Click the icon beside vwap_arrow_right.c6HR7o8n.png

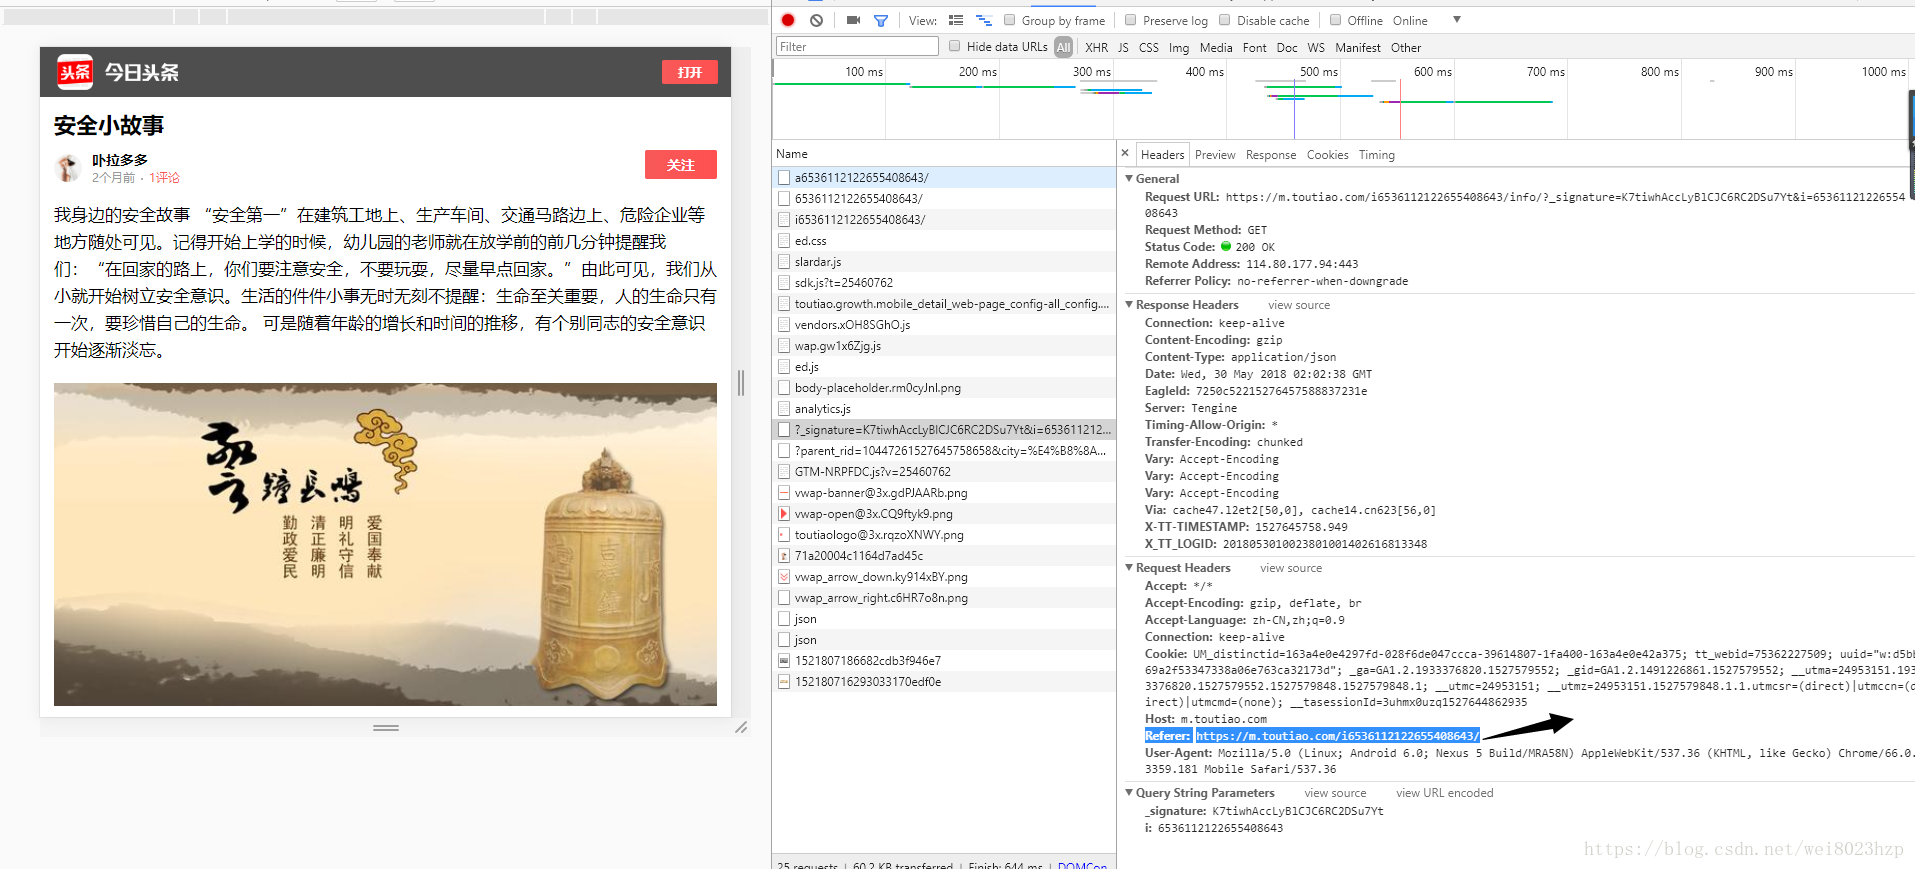[x=784, y=597]
